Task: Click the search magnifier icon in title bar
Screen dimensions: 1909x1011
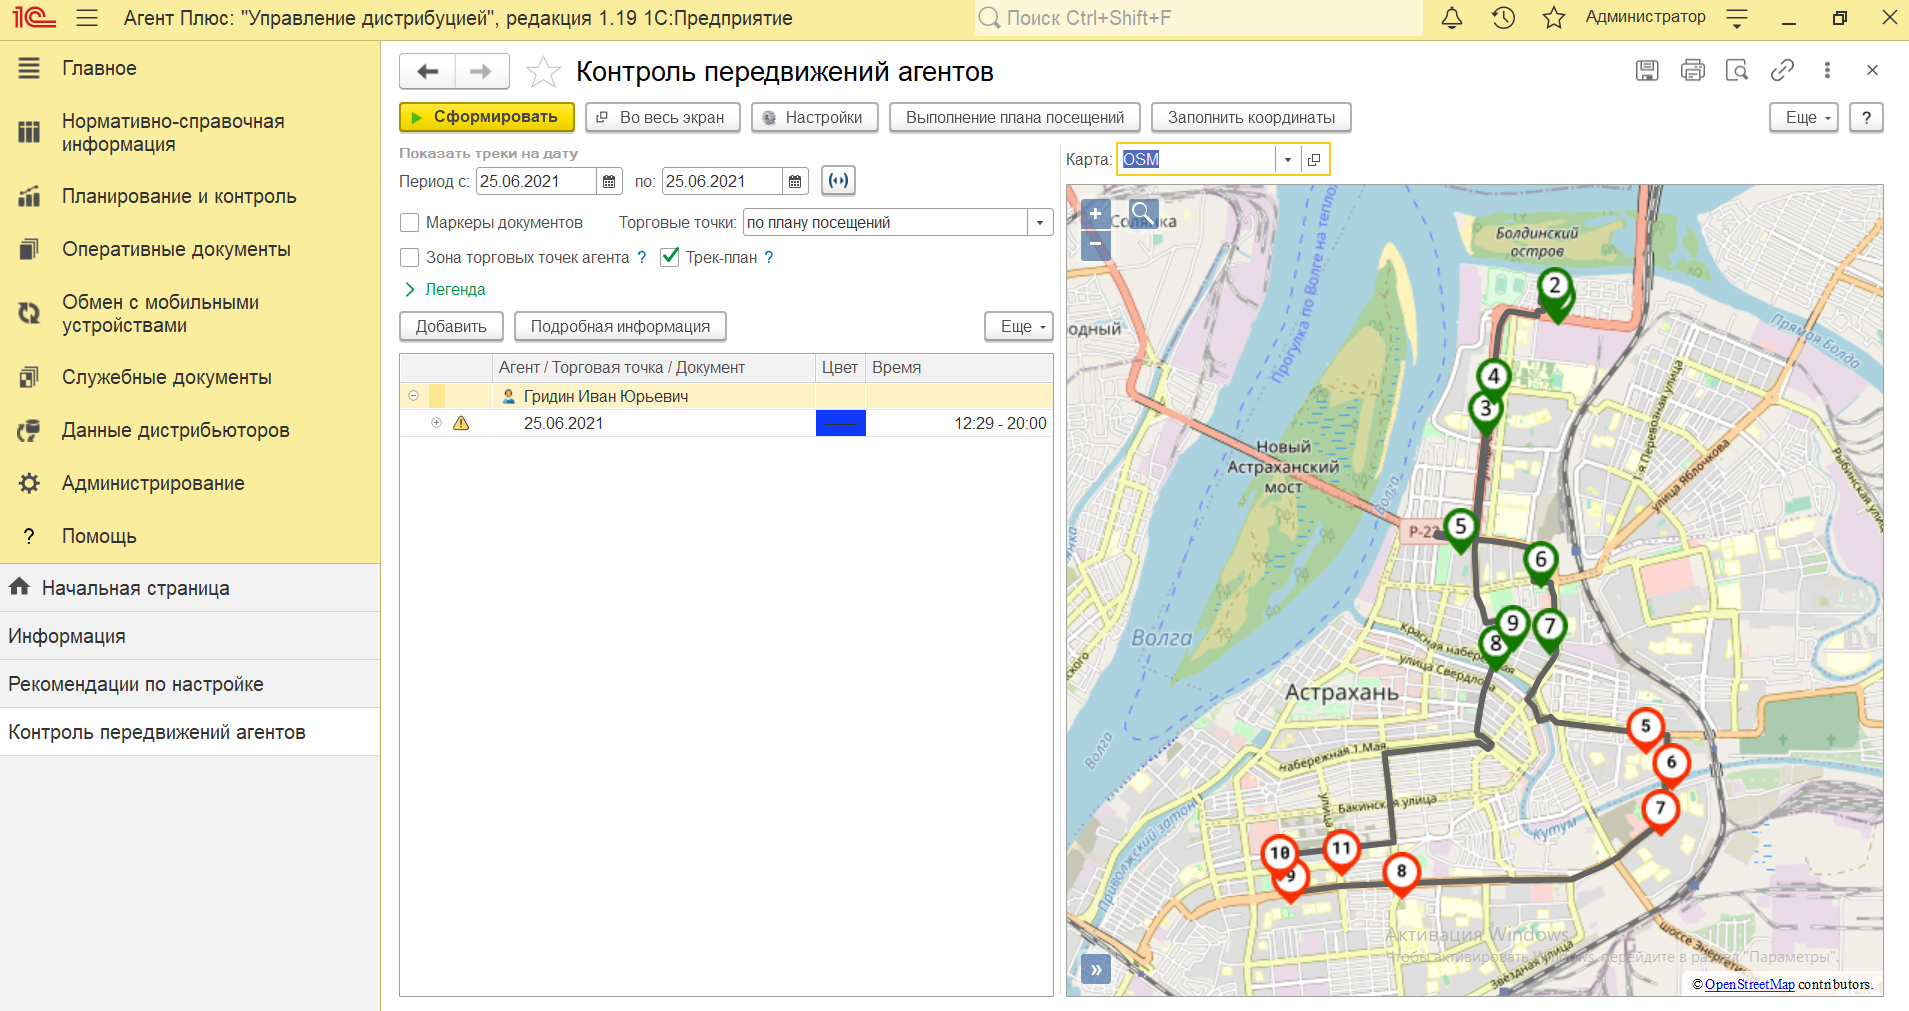Action: (989, 18)
